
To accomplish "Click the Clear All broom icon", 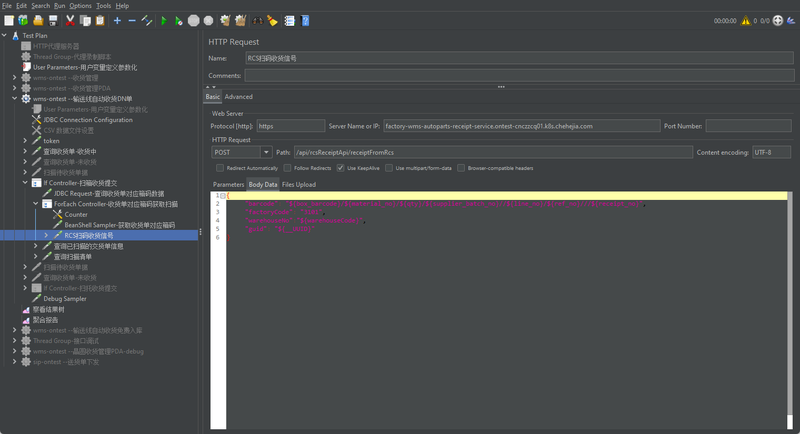I will (x=240, y=20).
